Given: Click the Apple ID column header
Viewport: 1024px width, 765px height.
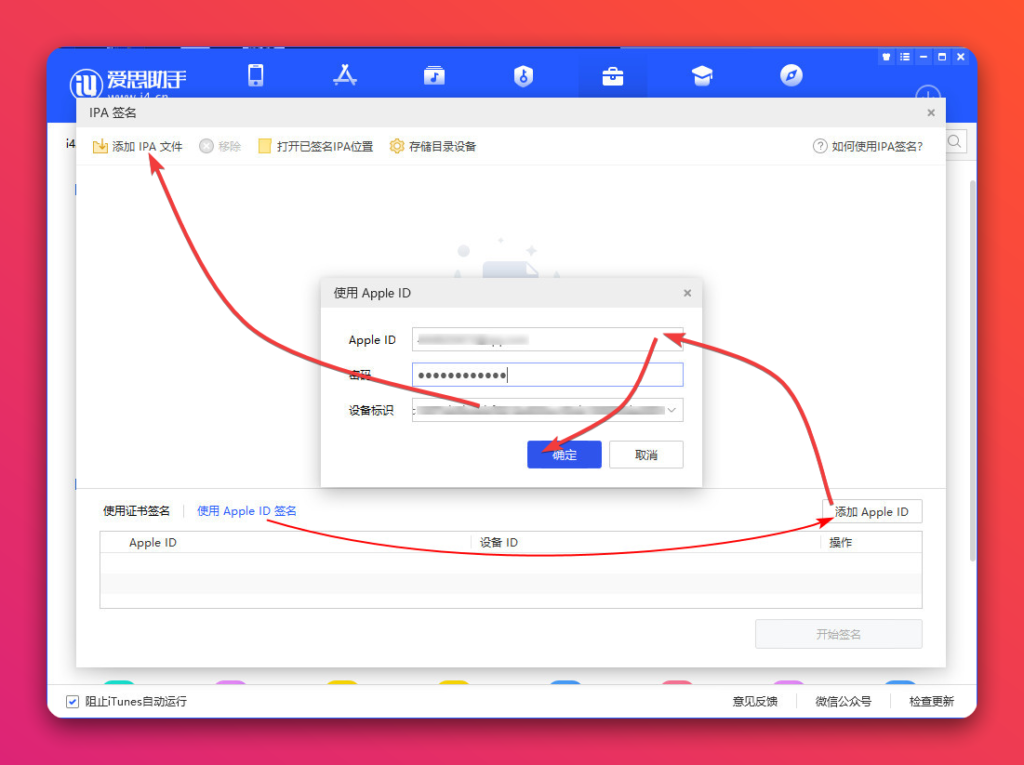Looking at the screenshot, I should [153, 542].
